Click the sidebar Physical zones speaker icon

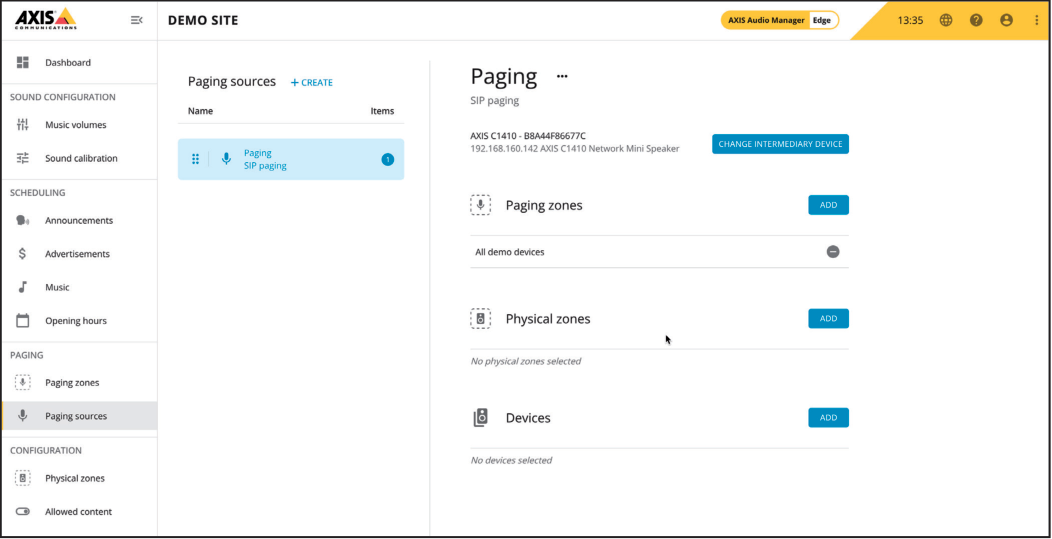23,478
